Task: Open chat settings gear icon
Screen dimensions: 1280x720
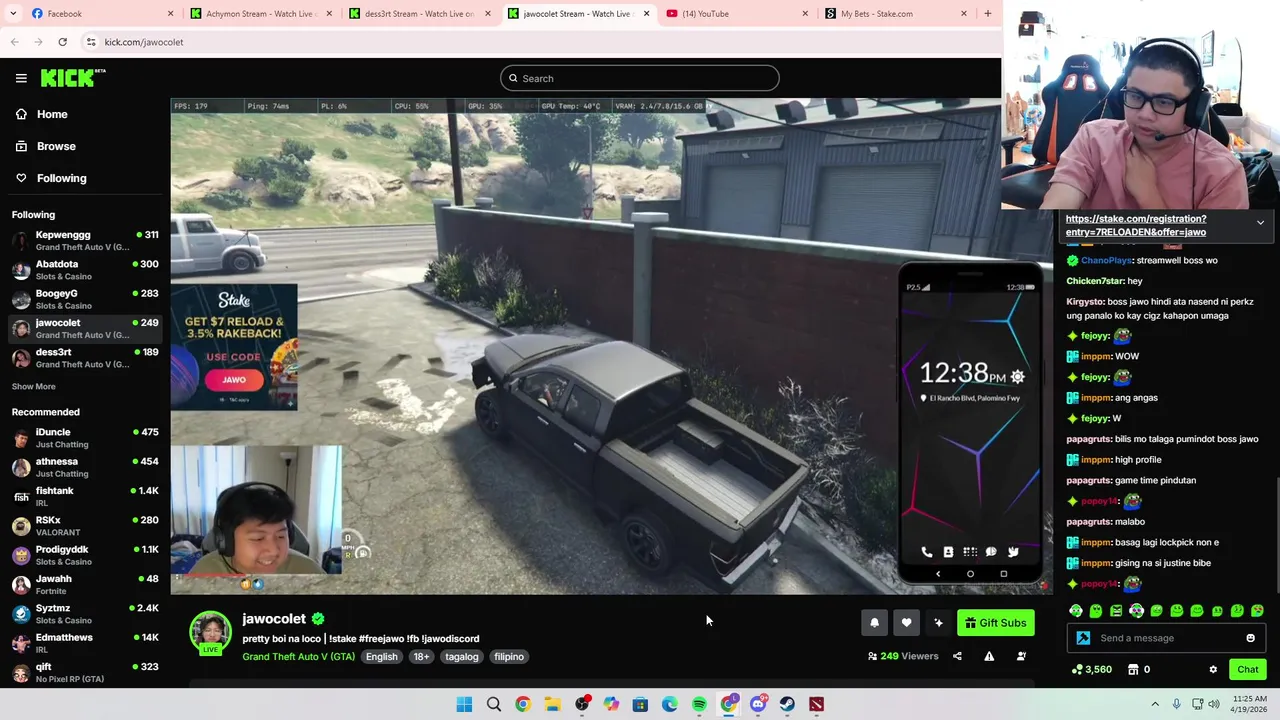Action: [1213, 670]
